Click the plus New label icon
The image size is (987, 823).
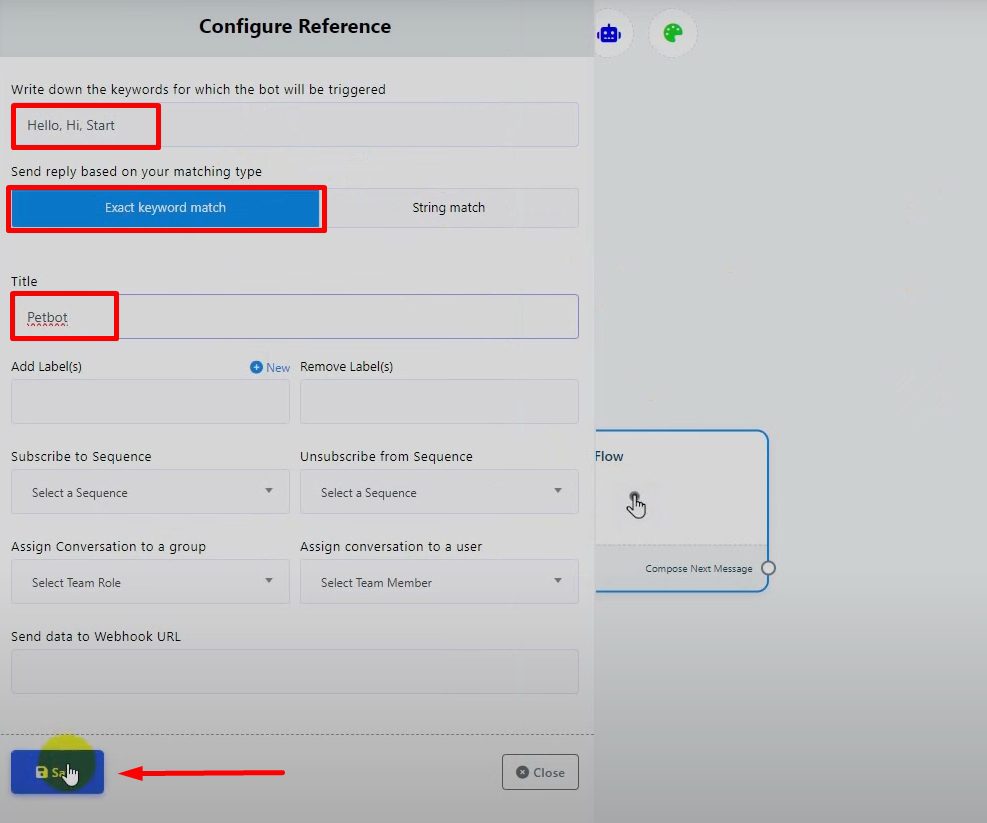click(x=256, y=367)
